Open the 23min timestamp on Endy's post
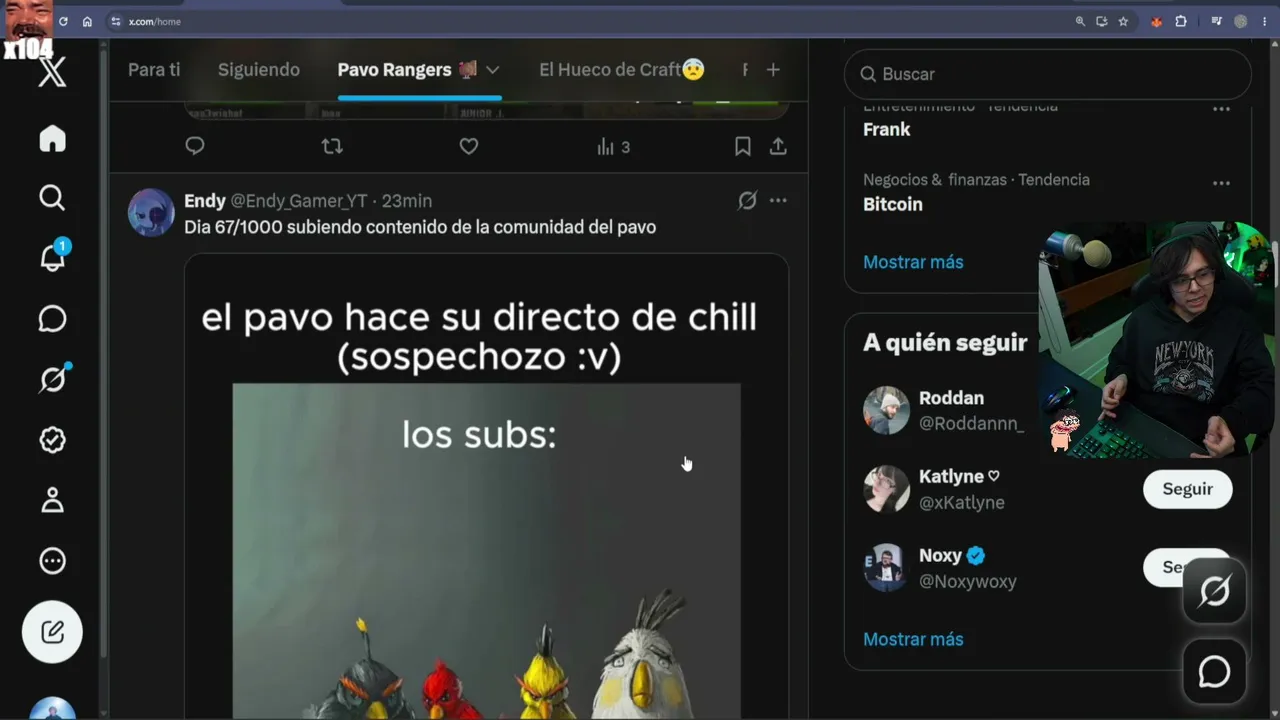The width and height of the screenshot is (1280, 720). pos(407,201)
